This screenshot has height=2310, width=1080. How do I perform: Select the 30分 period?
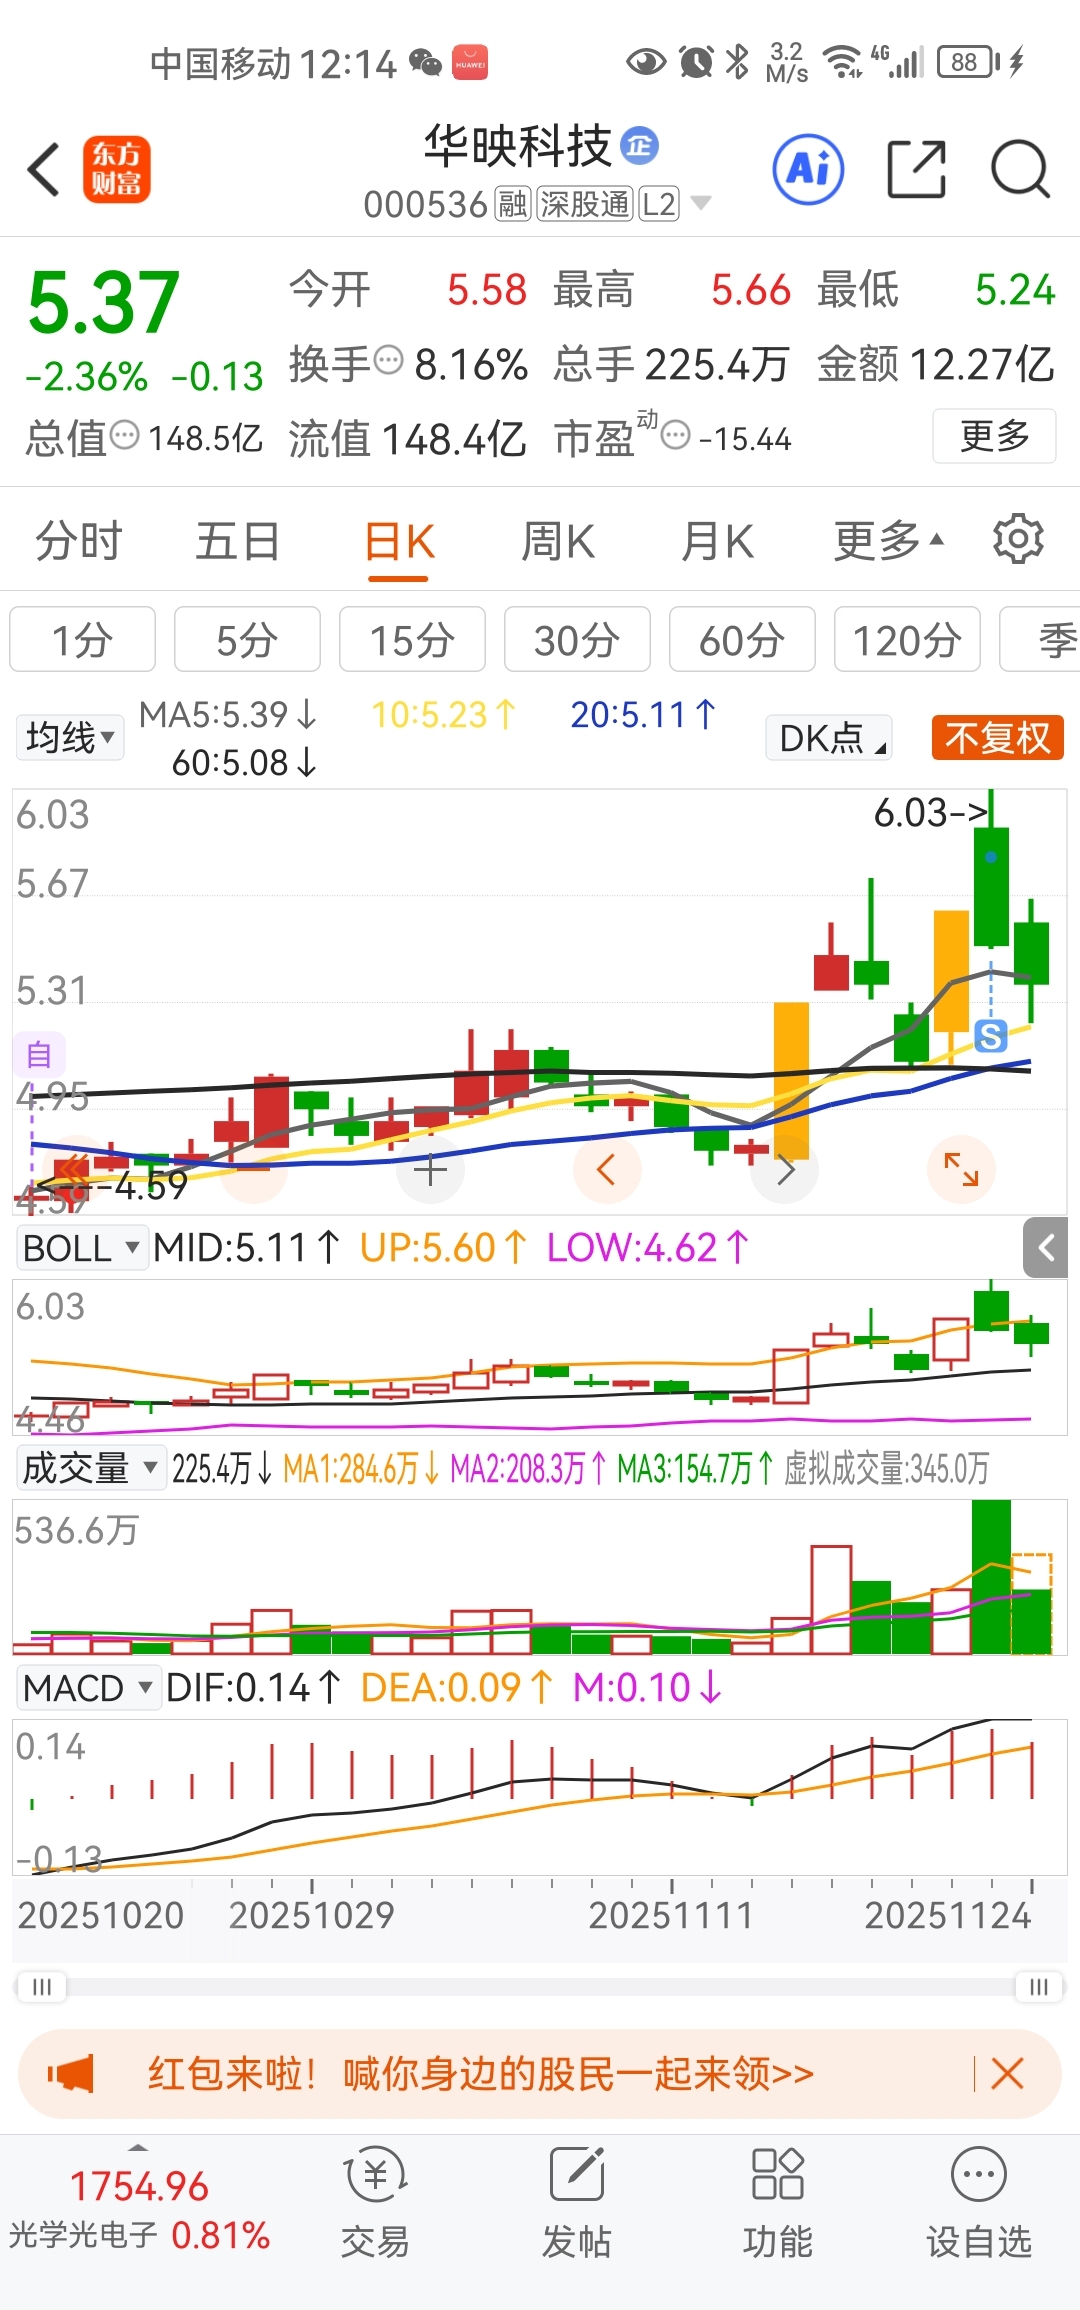pyautogui.click(x=577, y=639)
